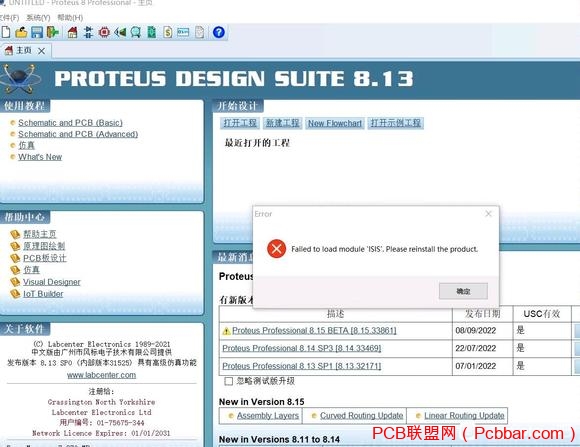Open the Assembly Layers link
The width and height of the screenshot is (580, 447).
(x=268, y=416)
